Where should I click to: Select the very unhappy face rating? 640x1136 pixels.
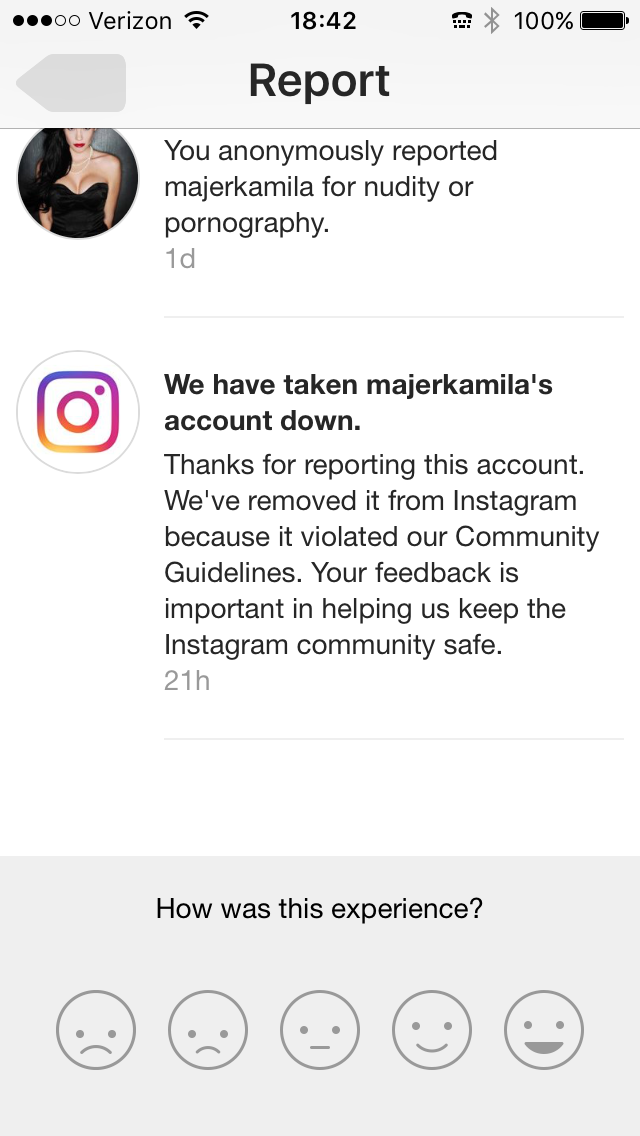pos(96,1030)
